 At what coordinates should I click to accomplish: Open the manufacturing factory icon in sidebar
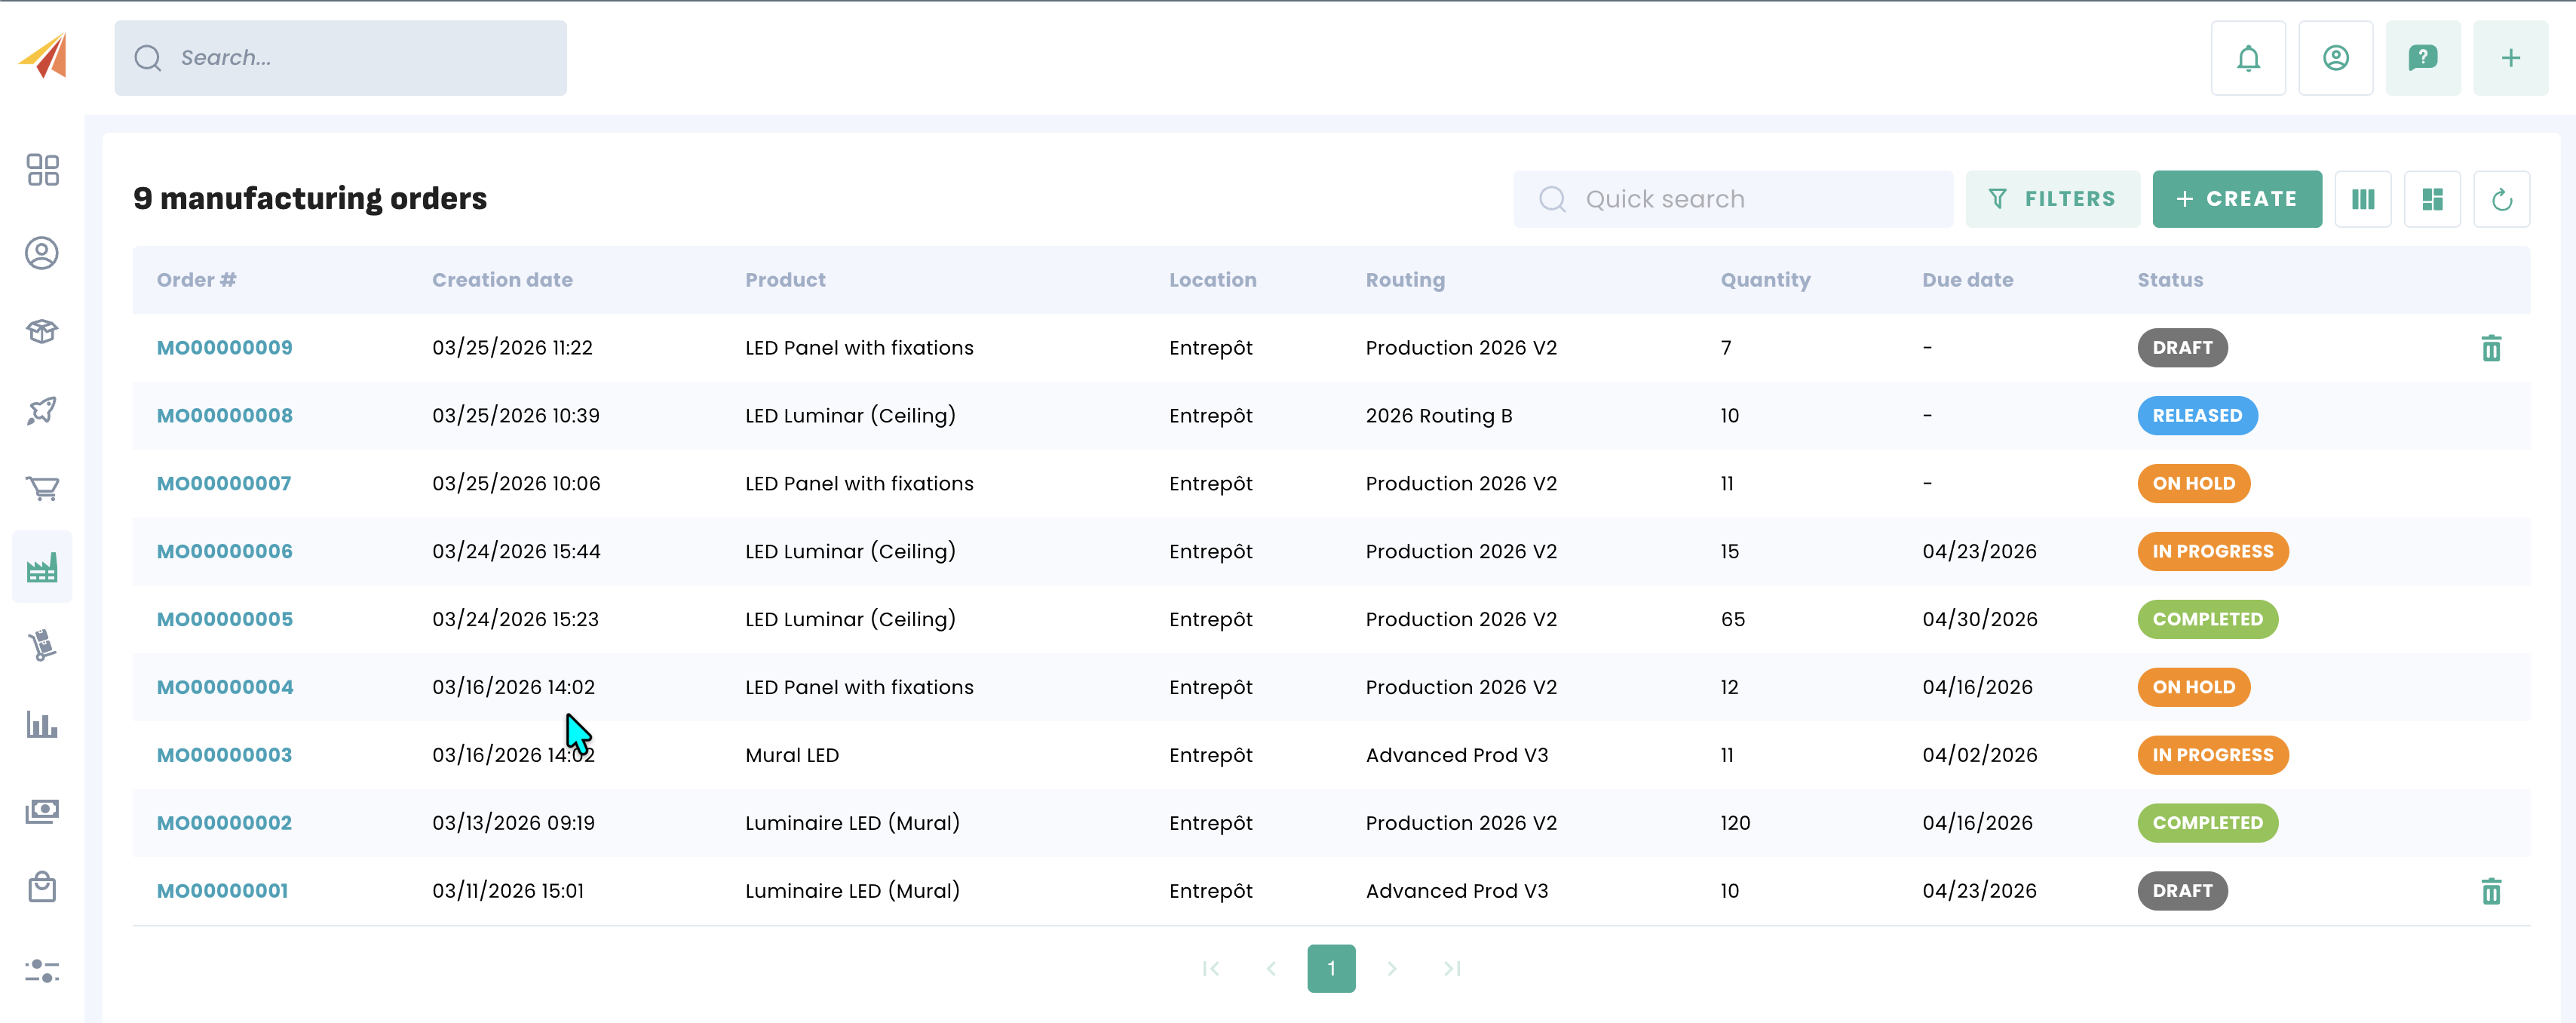(42, 567)
